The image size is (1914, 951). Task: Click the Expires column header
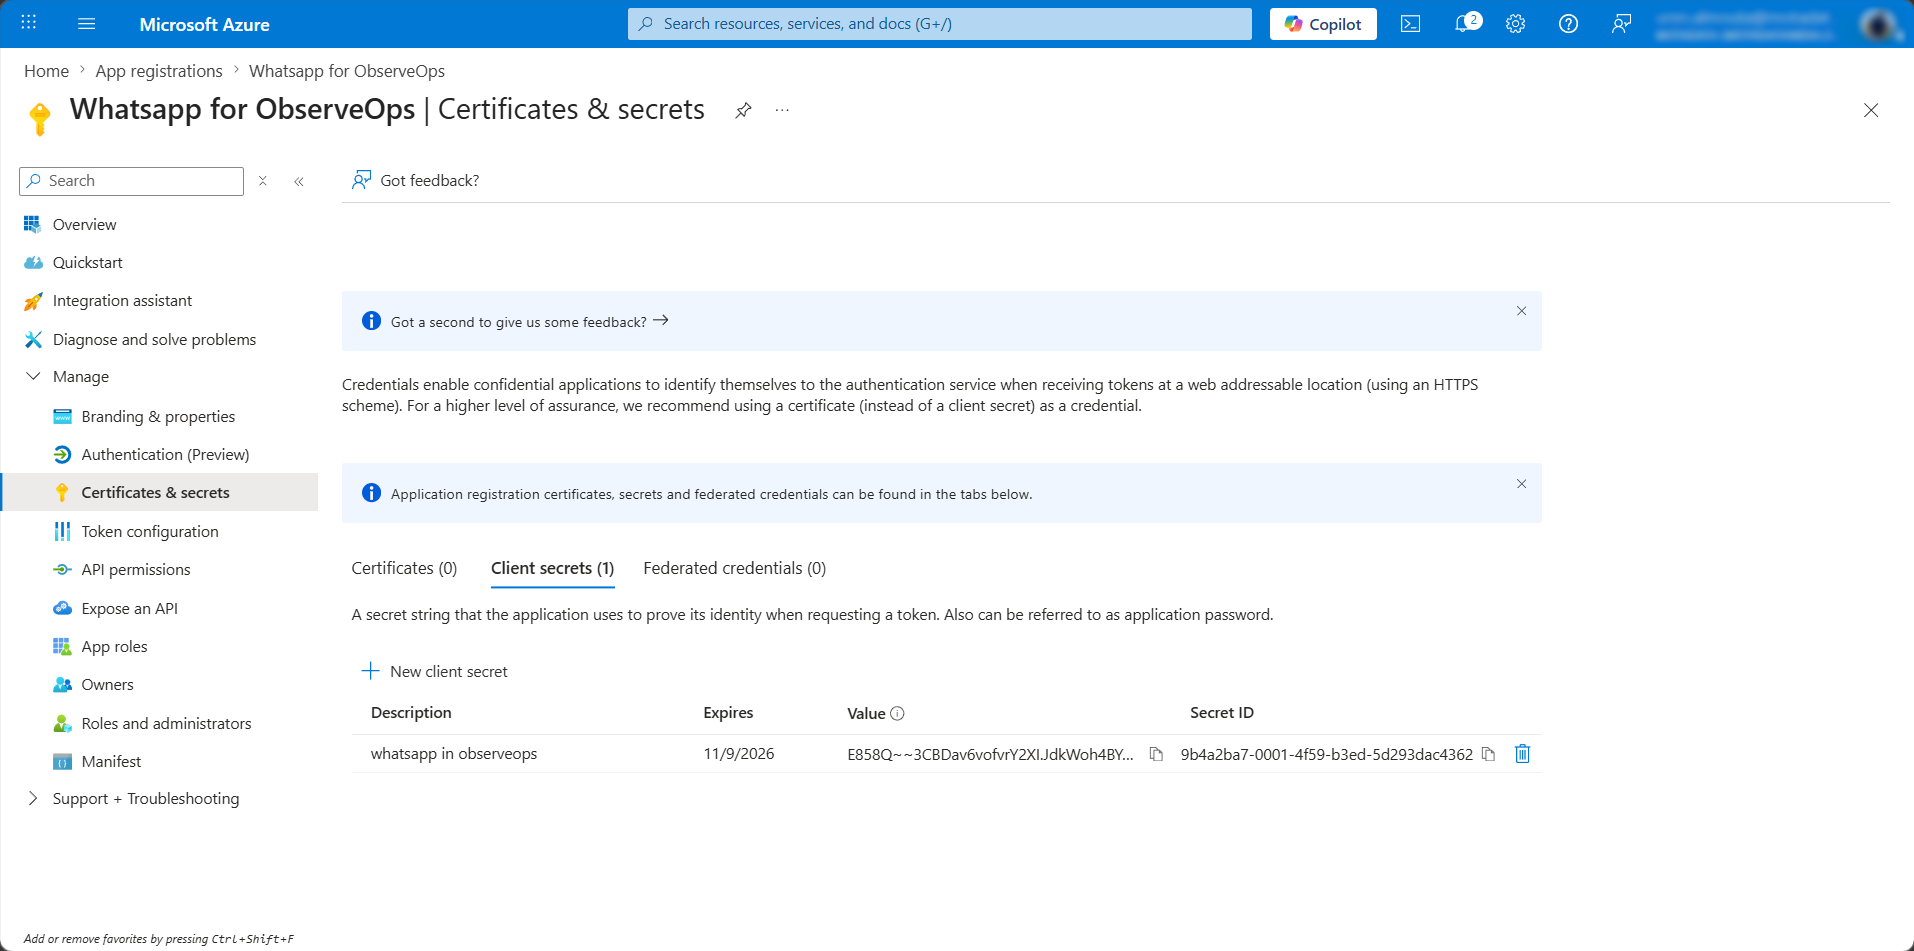coord(728,712)
